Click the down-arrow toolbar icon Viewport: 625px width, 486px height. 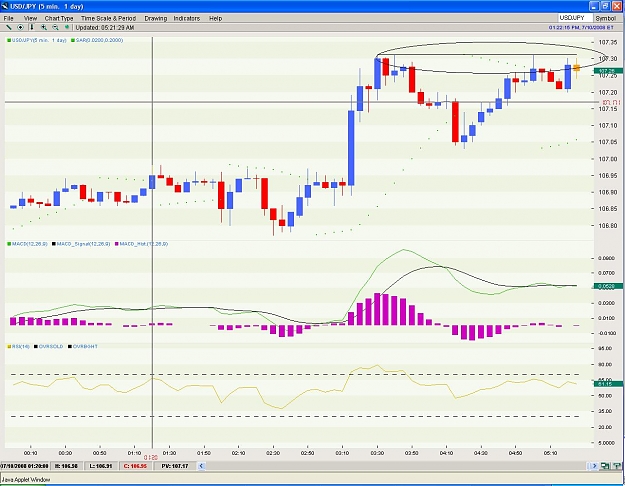(31, 28)
